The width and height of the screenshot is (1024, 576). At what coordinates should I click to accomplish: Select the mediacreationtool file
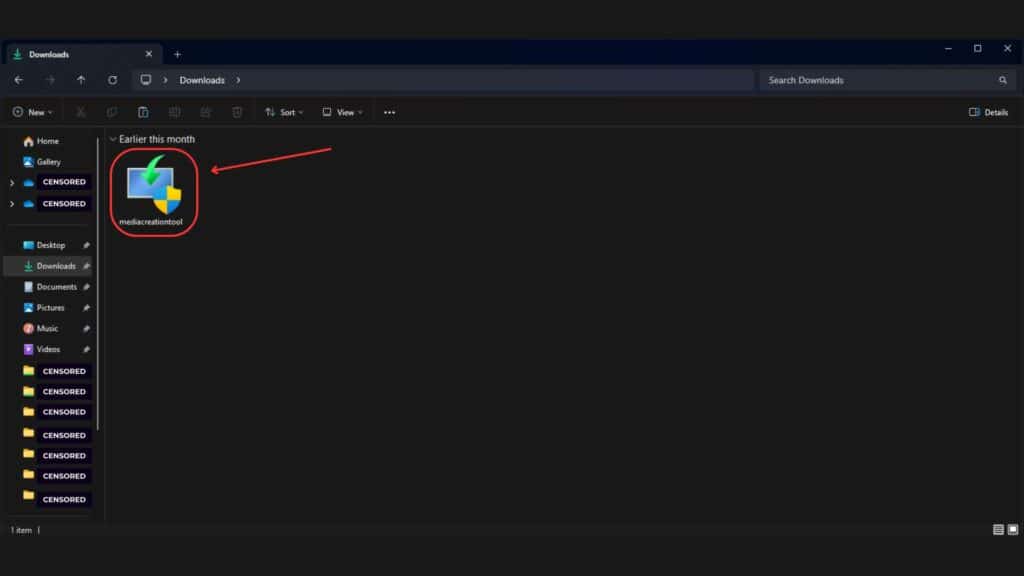click(153, 192)
